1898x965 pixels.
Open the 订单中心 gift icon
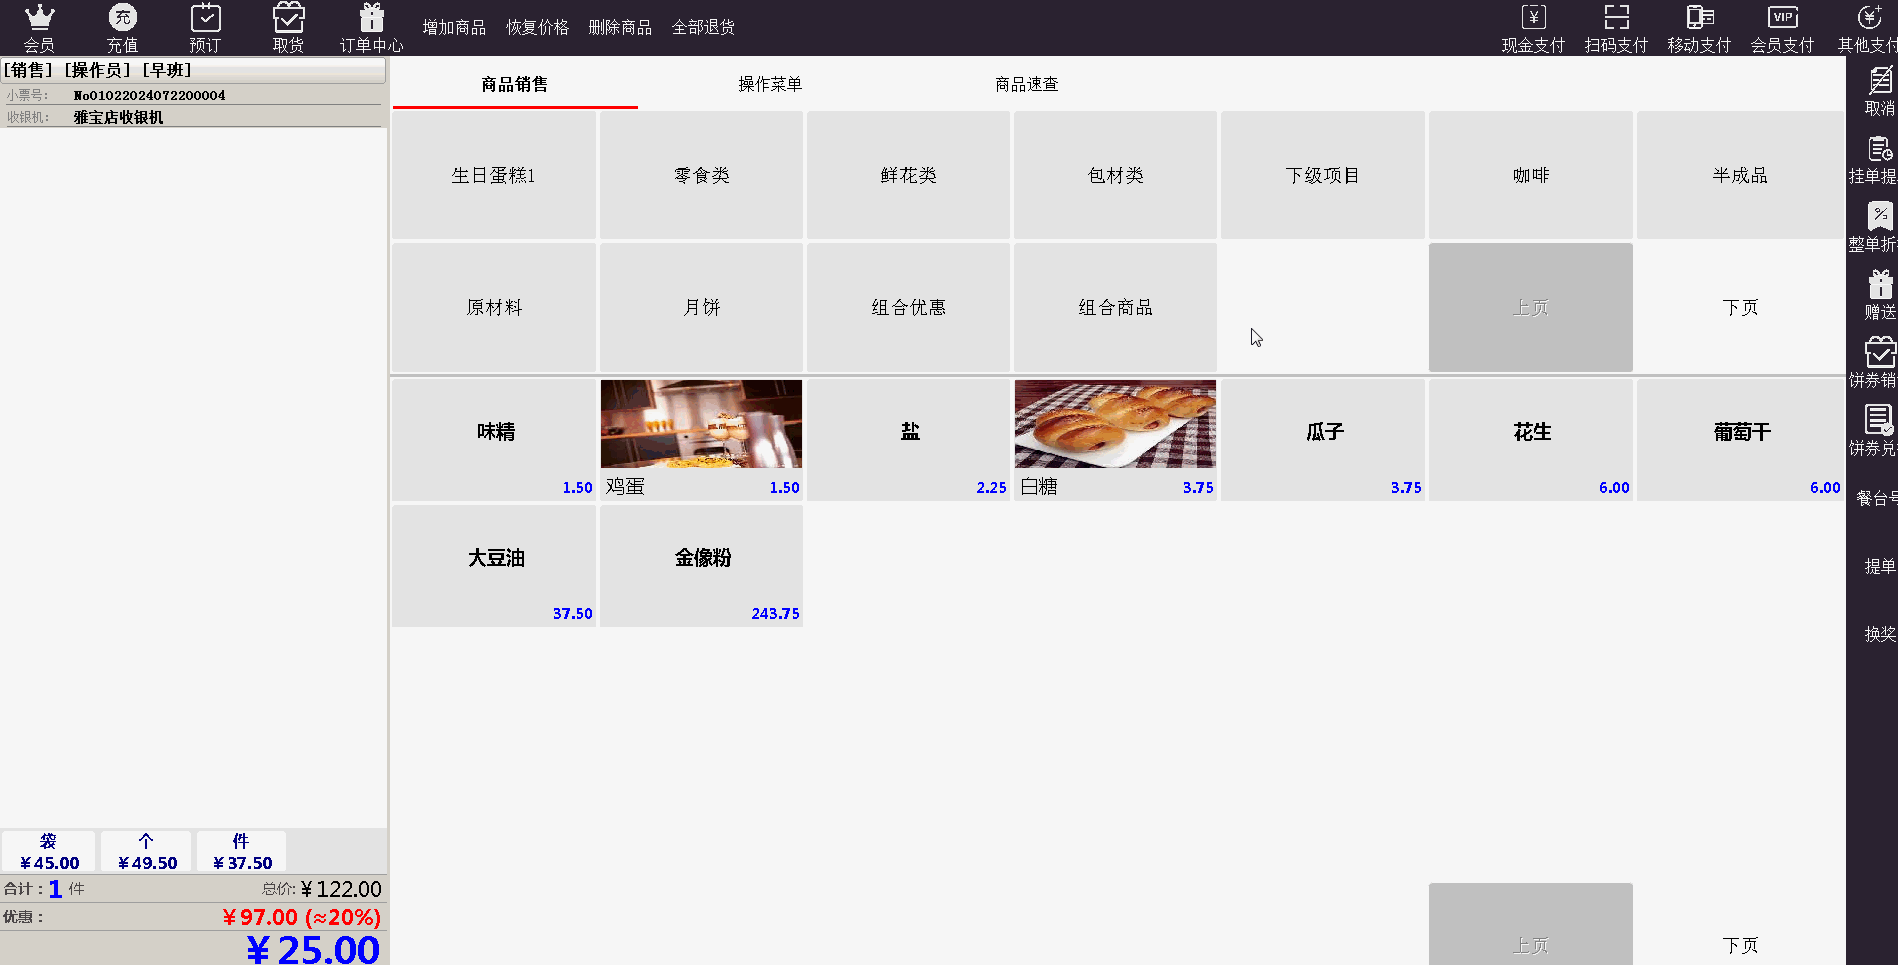[x=371, y=28]
